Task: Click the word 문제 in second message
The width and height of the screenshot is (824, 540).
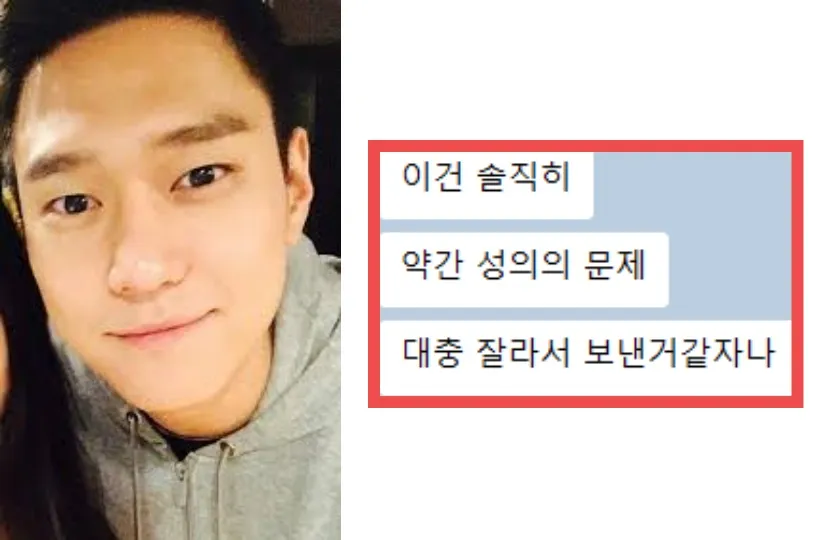Action: point(614,265)
